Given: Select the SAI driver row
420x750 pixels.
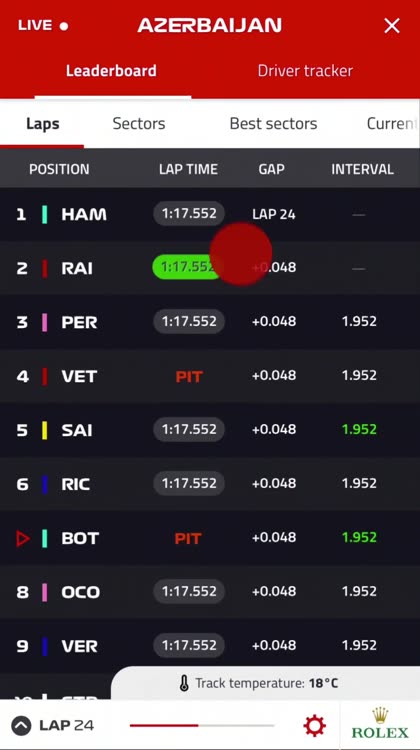Looking at the screenshot, I should pyautogui.click(x=210, y=430).
